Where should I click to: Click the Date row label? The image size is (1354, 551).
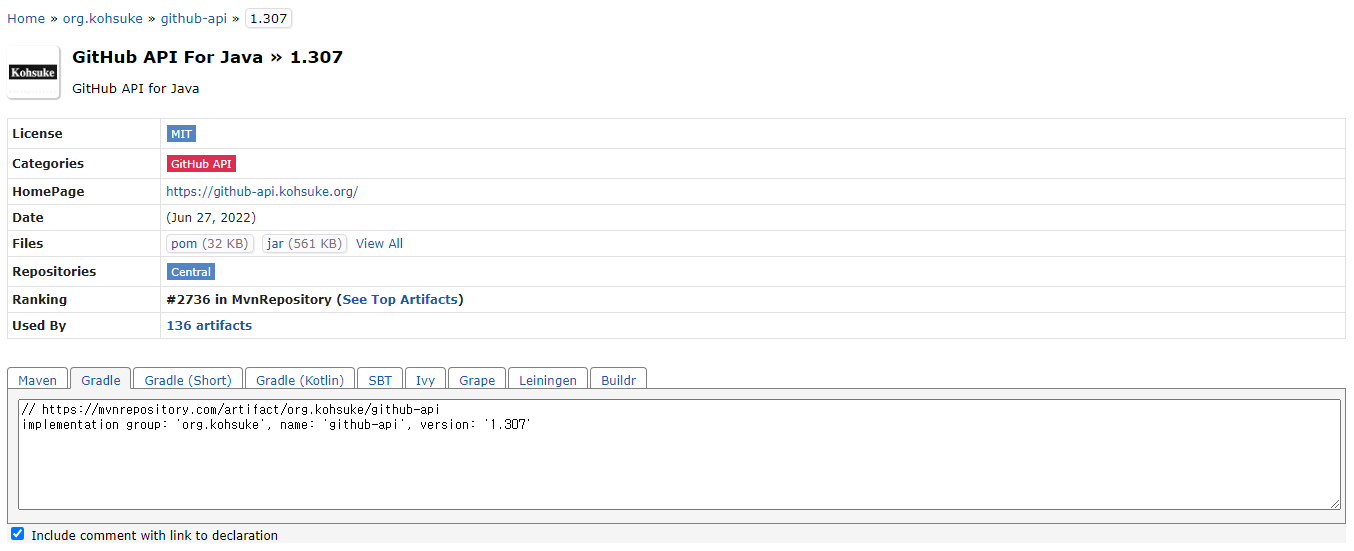28,217
